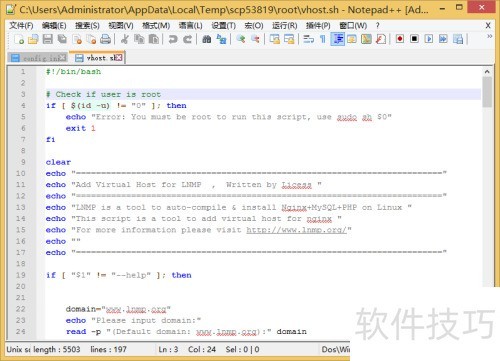
Task: Toggle synchronized vertical scrolling
Action: pos(275,39)
